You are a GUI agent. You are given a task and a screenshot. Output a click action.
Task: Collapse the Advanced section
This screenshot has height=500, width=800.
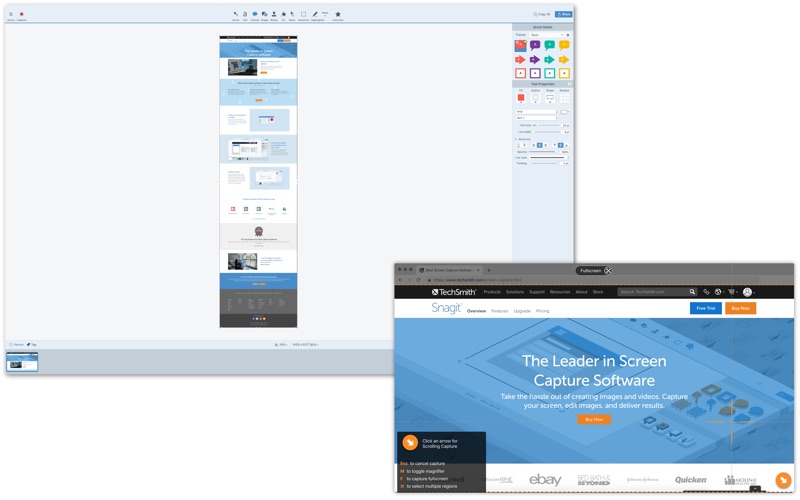pyautogui.click(x=515, y=139)
